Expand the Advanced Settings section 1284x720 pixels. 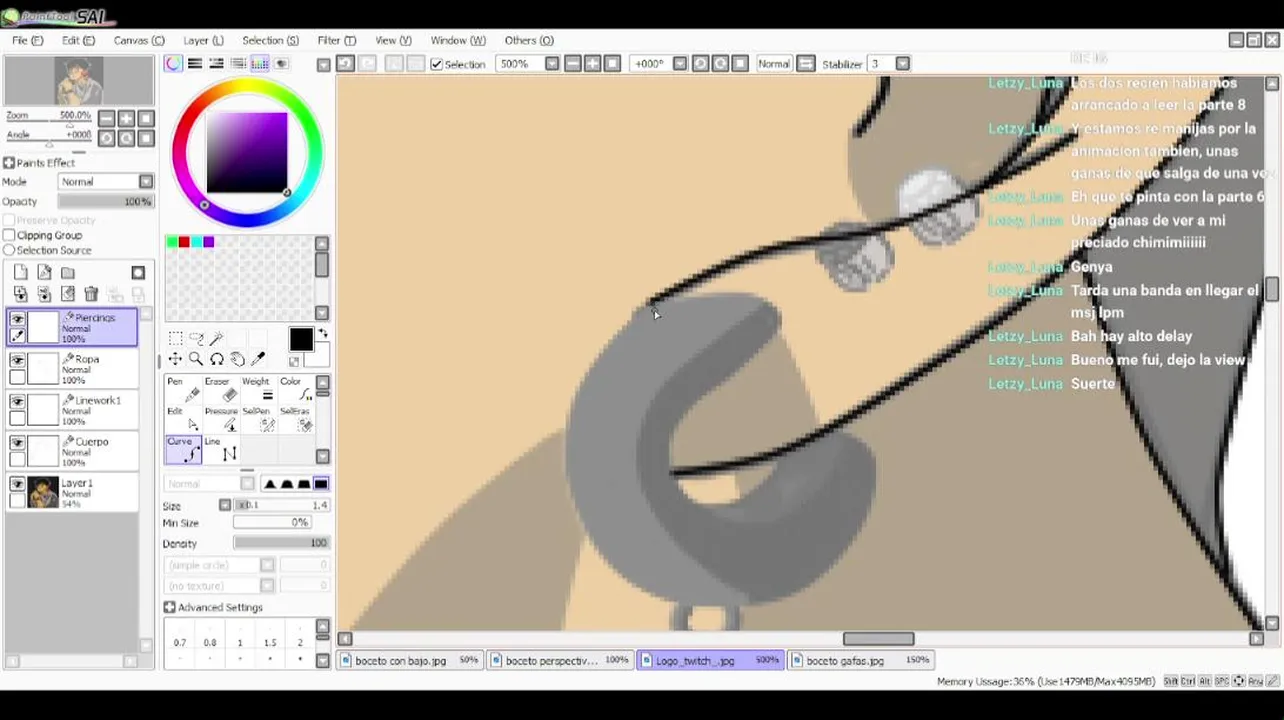pos(169,607)
